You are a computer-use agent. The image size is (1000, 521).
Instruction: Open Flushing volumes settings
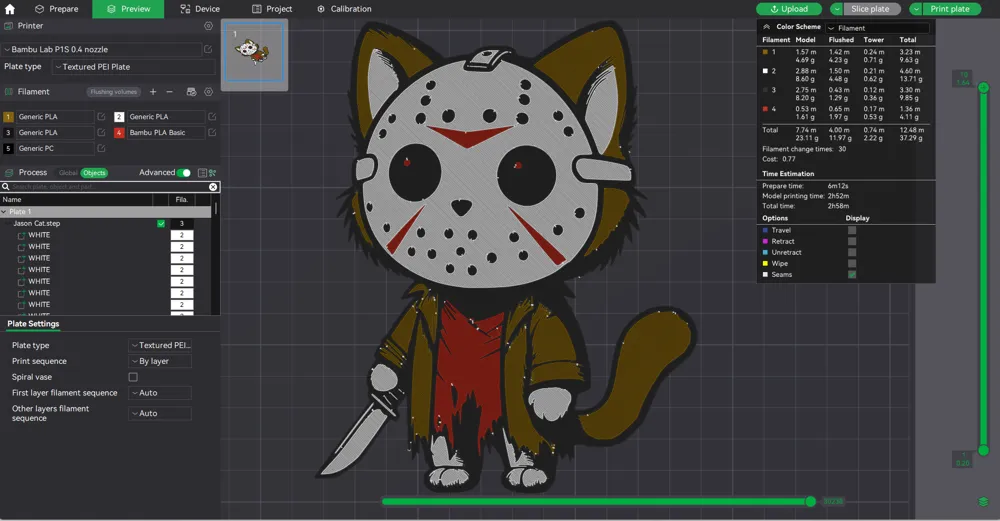(114, 92)
